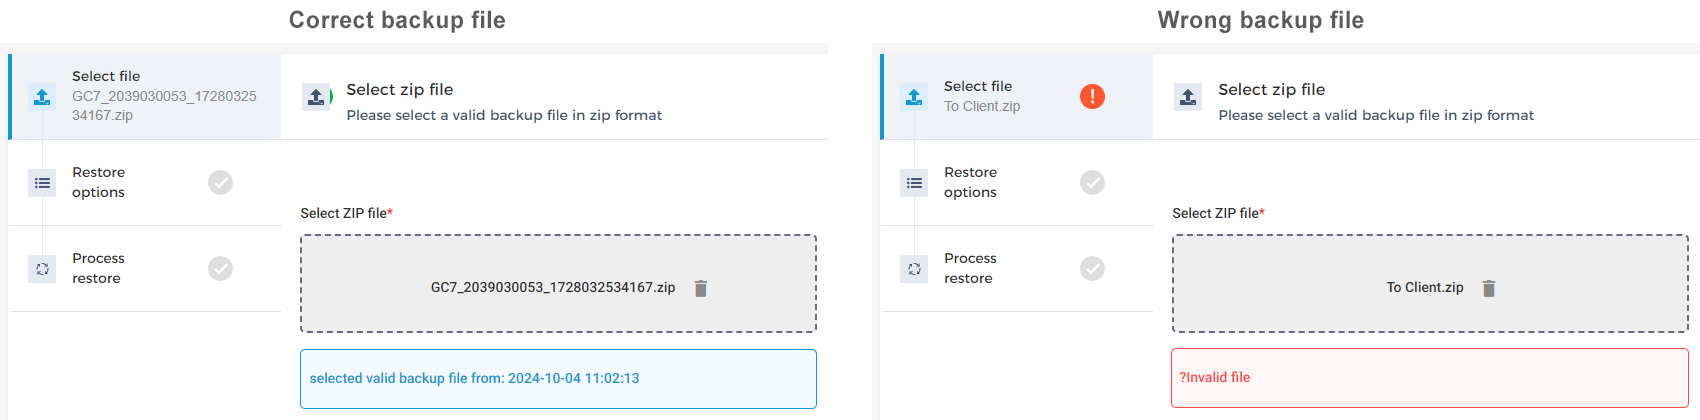Click Restore options list icon in Correct backup panel
This screenshot has height=420, width=1700.
click(42, 183)
